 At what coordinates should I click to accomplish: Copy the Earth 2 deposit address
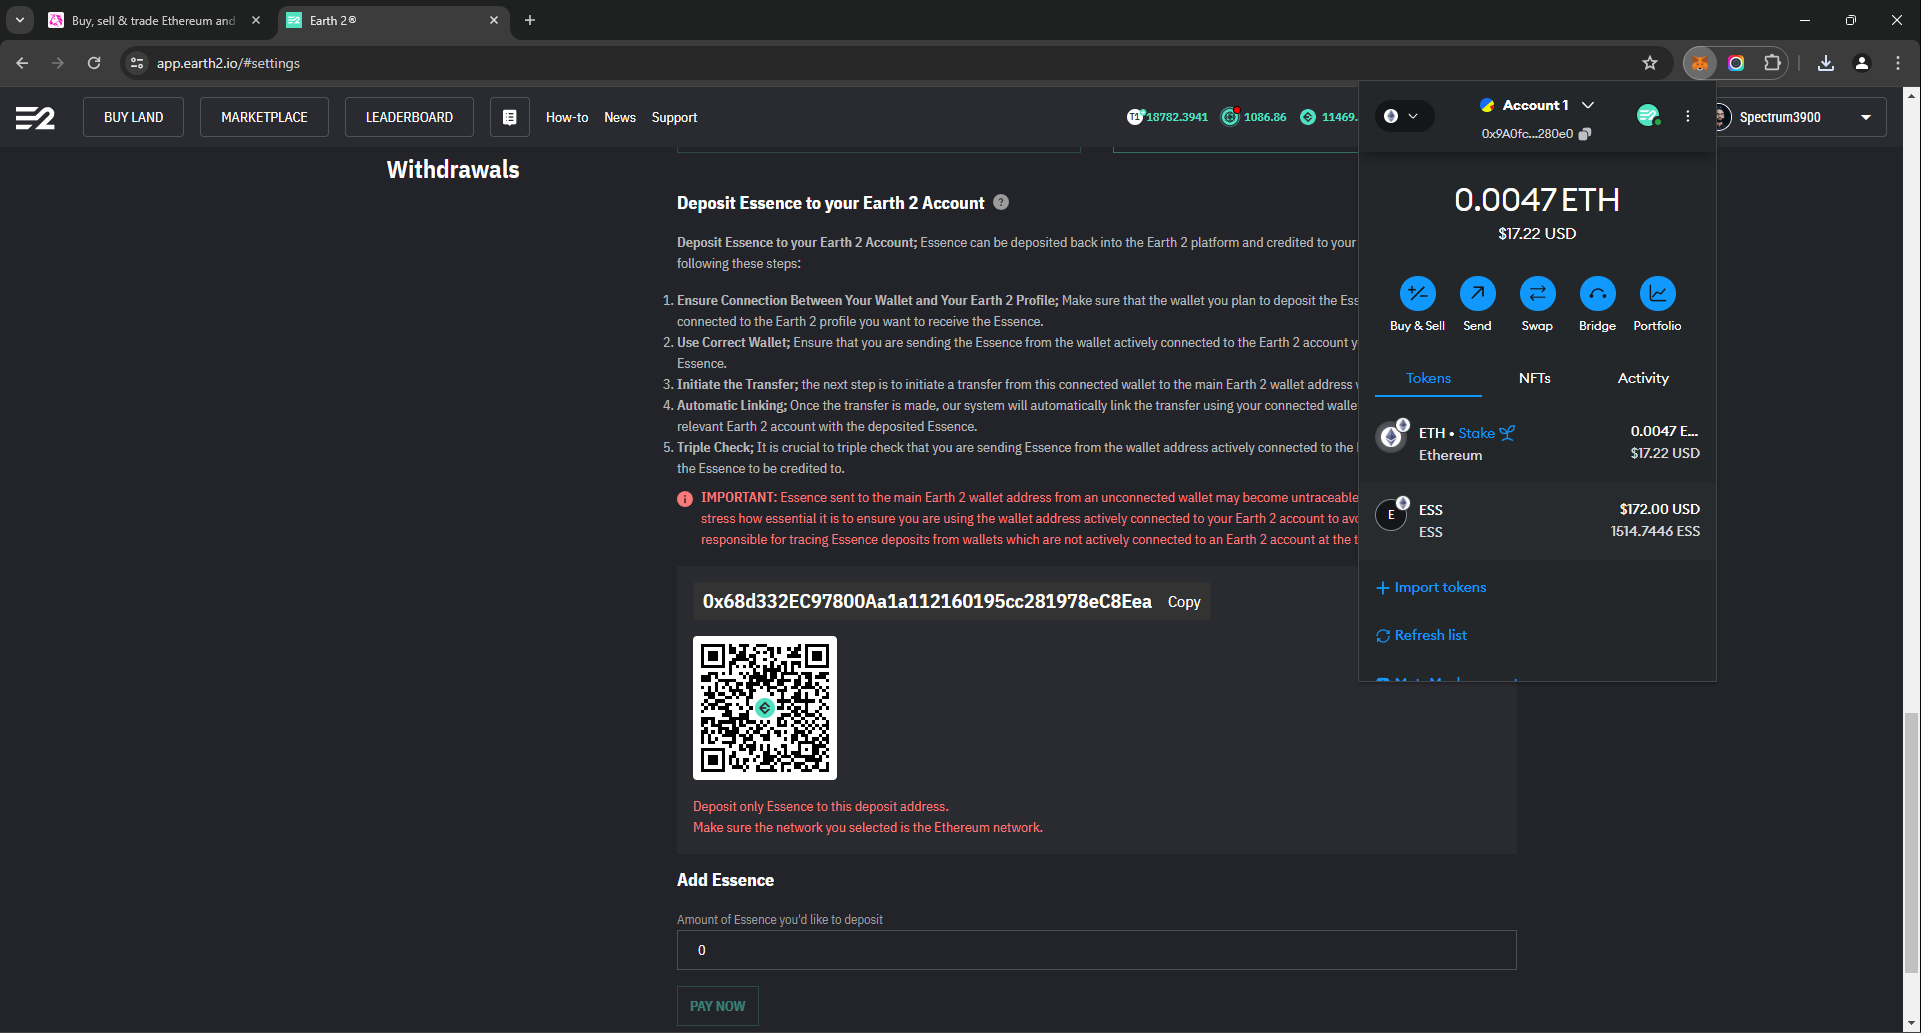1183,602
